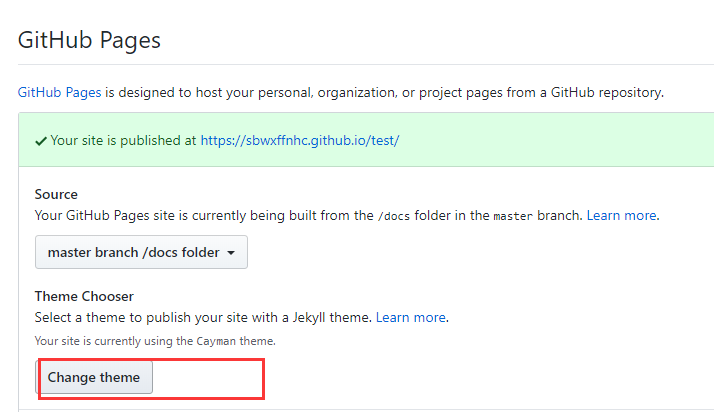Screen dimensions: 714x412
Task: Click Learn more beside the Source description
Action: (x=621, y=215)
